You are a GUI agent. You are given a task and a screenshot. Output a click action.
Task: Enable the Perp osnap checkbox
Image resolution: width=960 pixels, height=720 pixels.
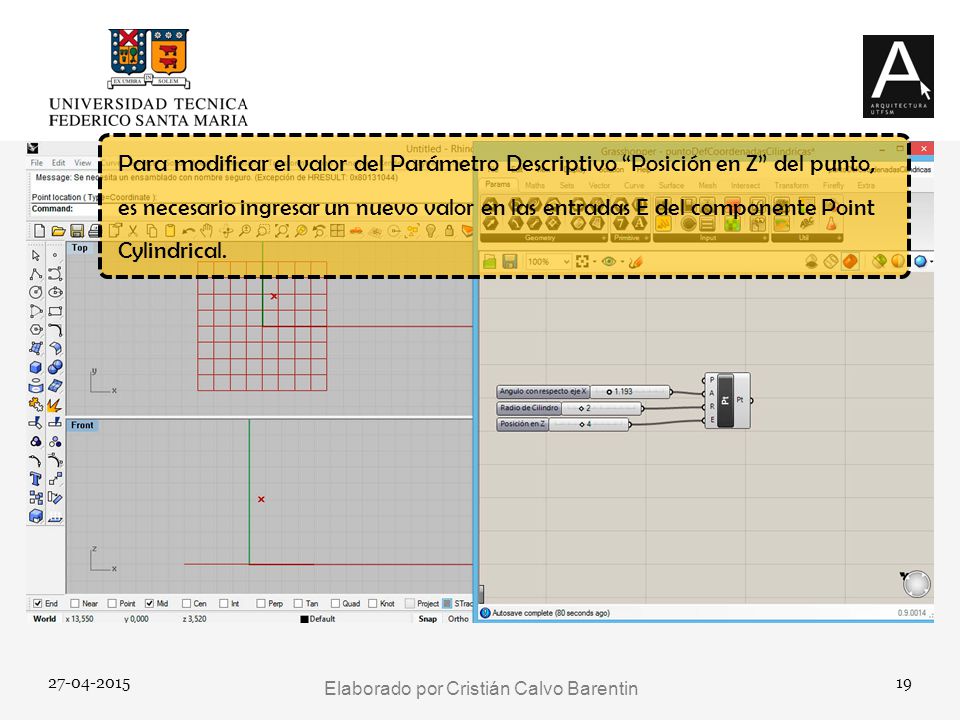pos(261,603)
